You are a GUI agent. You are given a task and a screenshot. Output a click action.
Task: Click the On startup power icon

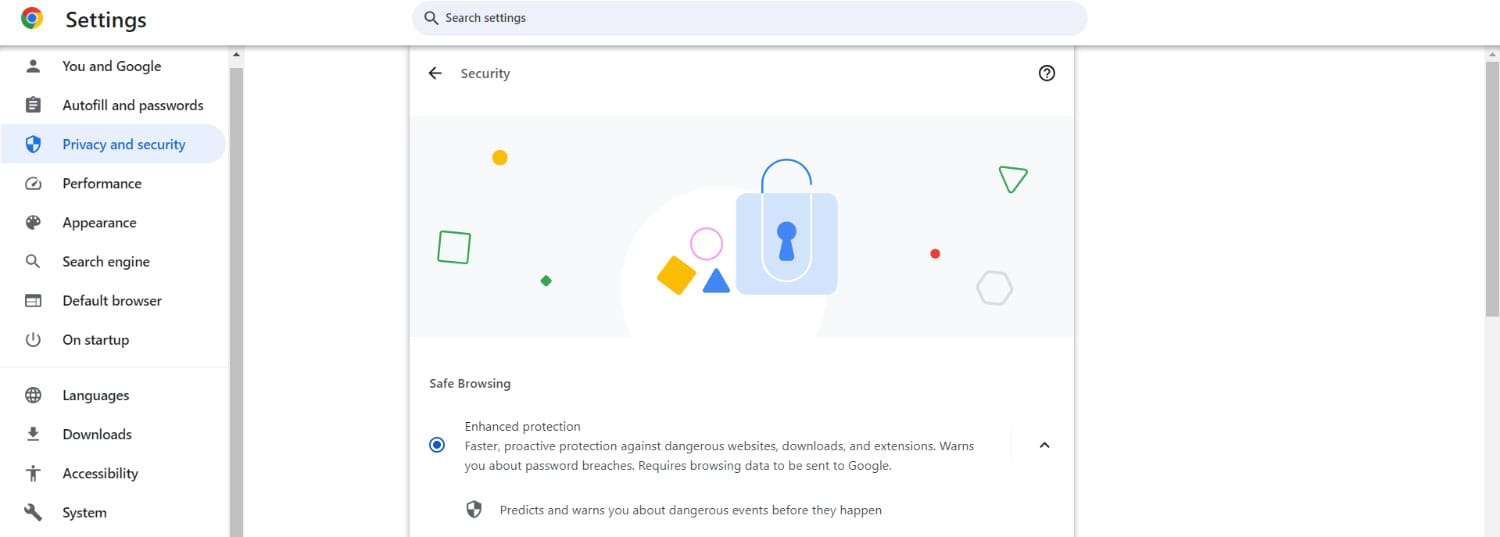33,340
